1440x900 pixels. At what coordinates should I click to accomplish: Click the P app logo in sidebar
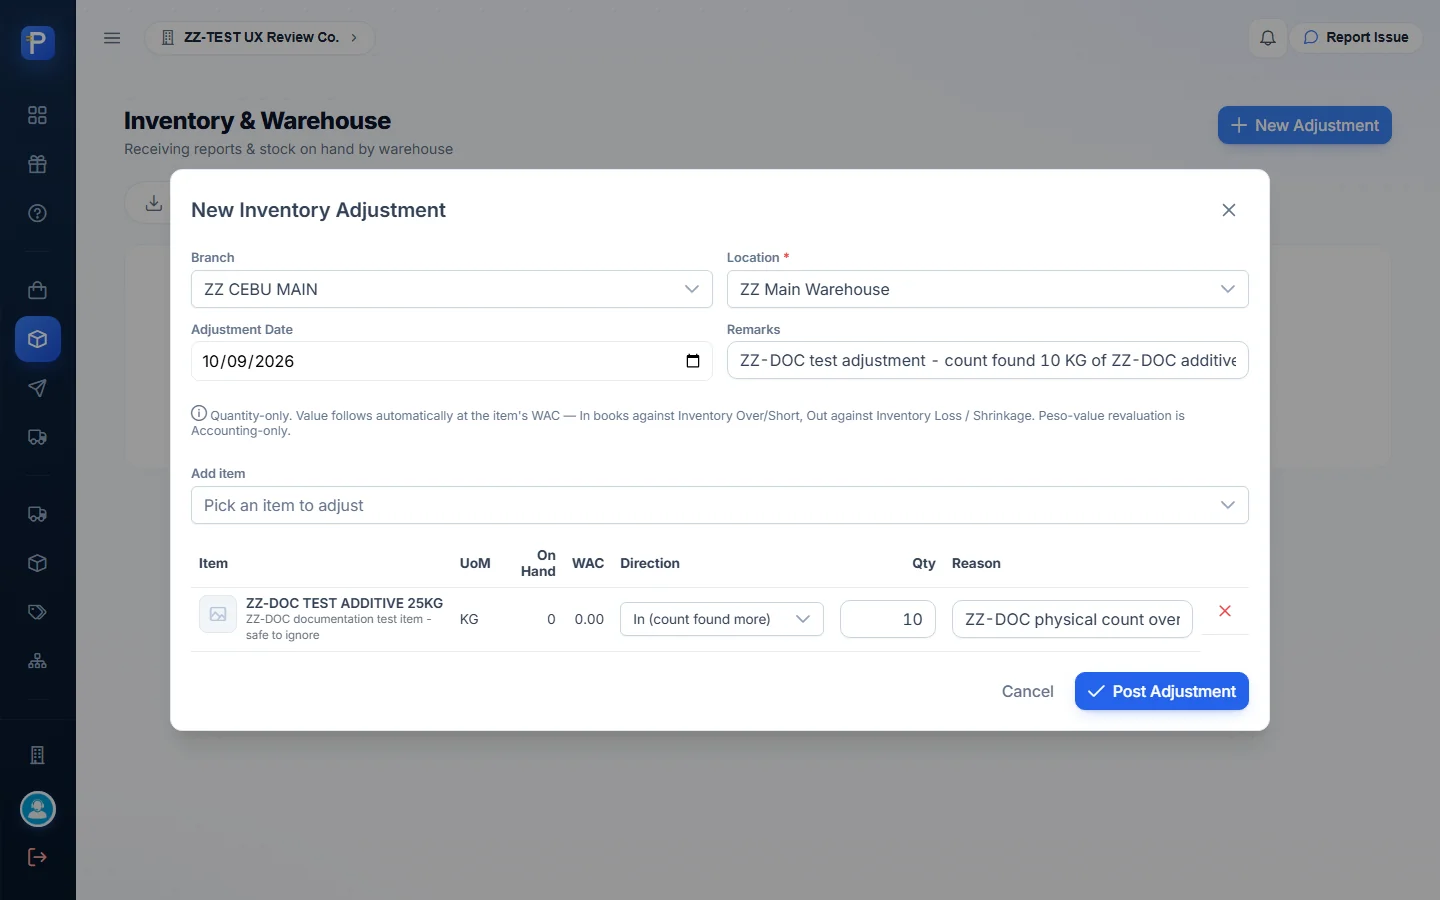coord(38,43)
